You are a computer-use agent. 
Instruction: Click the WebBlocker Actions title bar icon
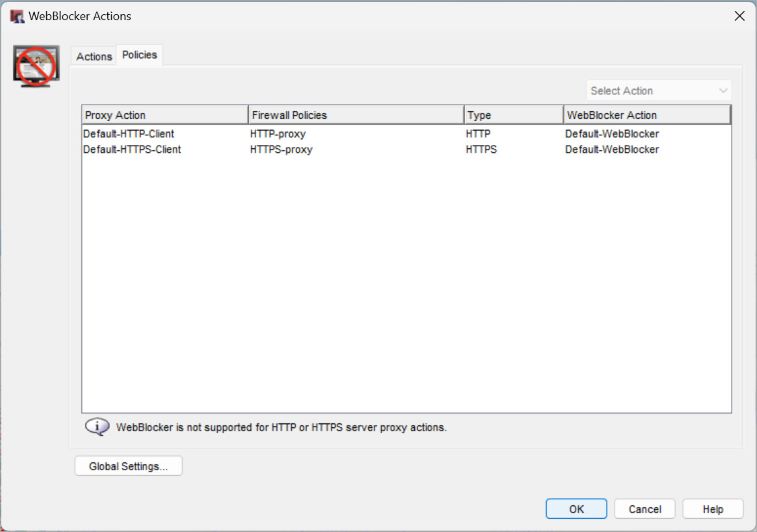point(17,16)
